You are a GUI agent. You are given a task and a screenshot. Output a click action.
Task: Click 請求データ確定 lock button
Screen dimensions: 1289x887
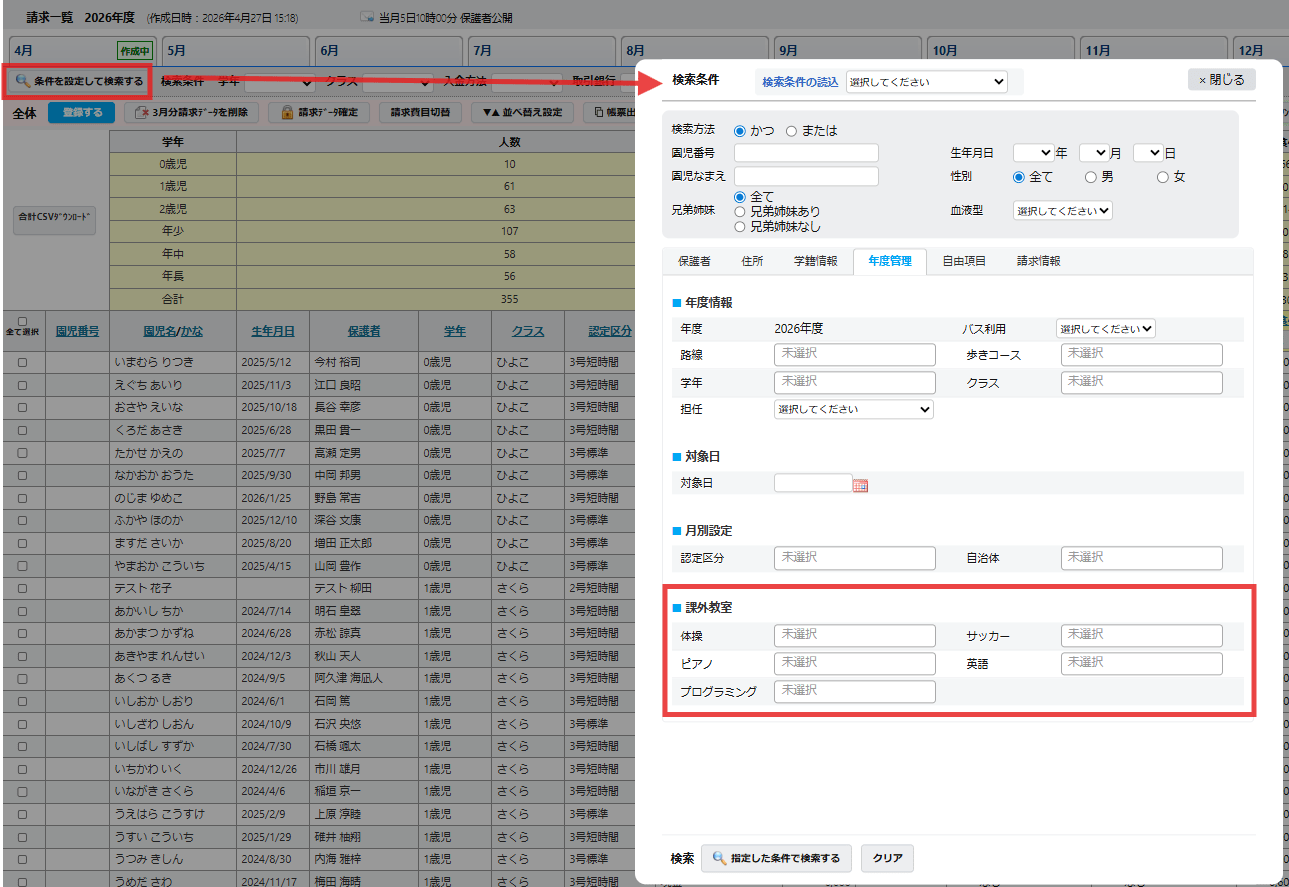click(x=320, y=113)
